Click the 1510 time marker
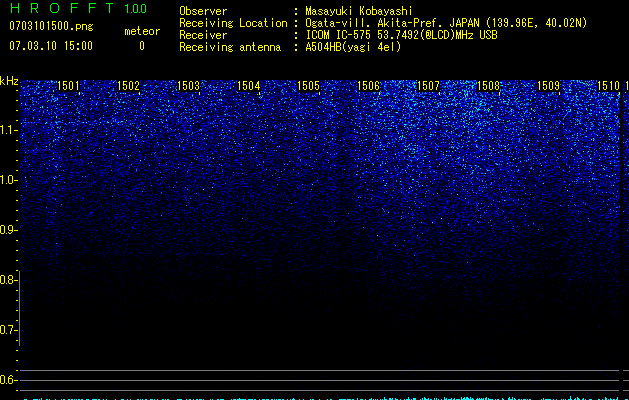629x400 pixels. [608, 86]
